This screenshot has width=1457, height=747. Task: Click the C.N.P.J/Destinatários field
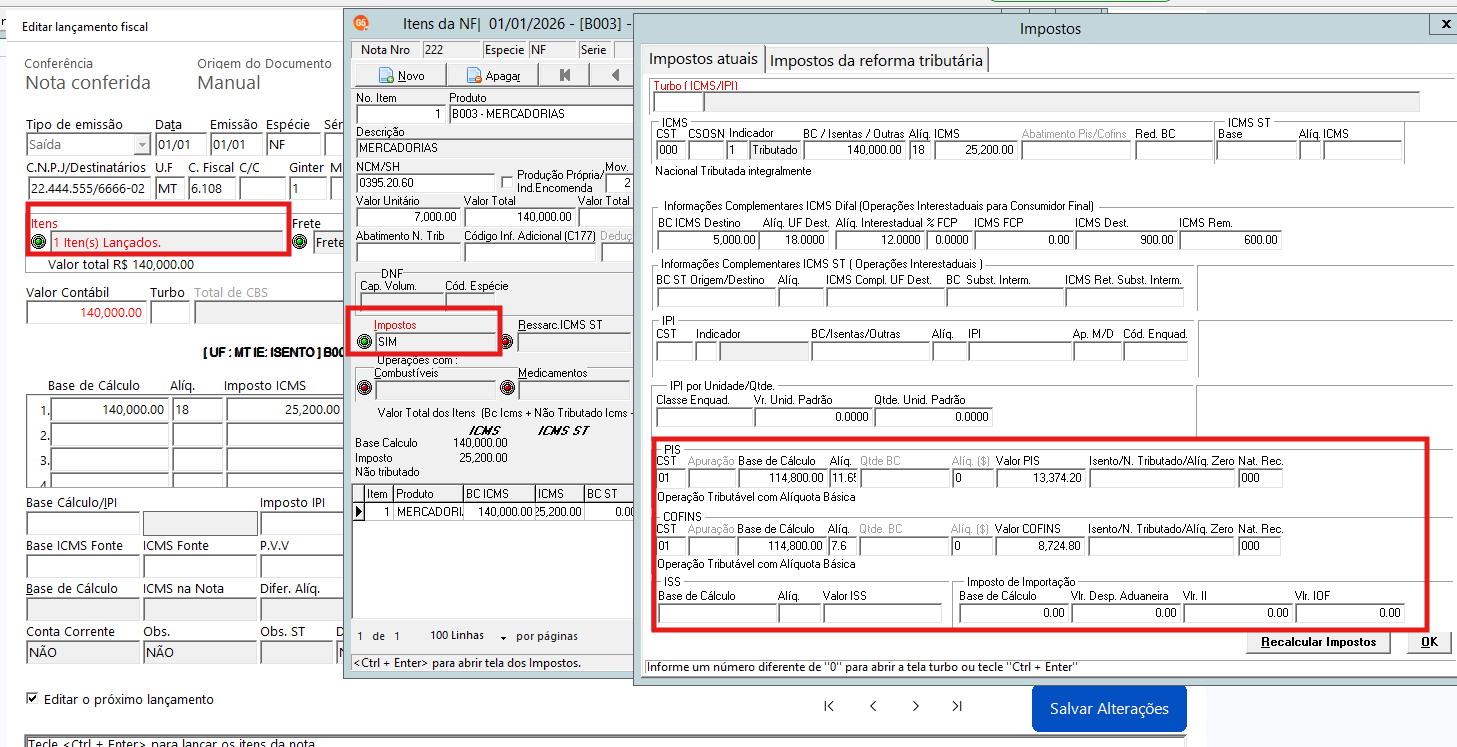[x=89, y=188]
